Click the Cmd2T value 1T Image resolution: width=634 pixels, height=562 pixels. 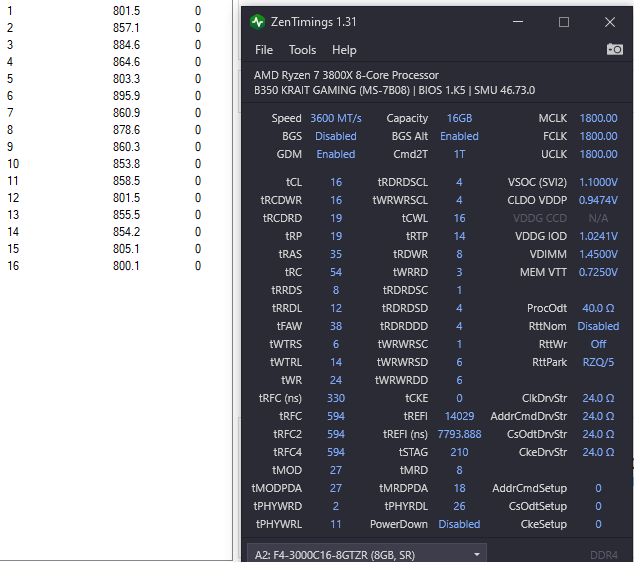(x=459, y=154)
